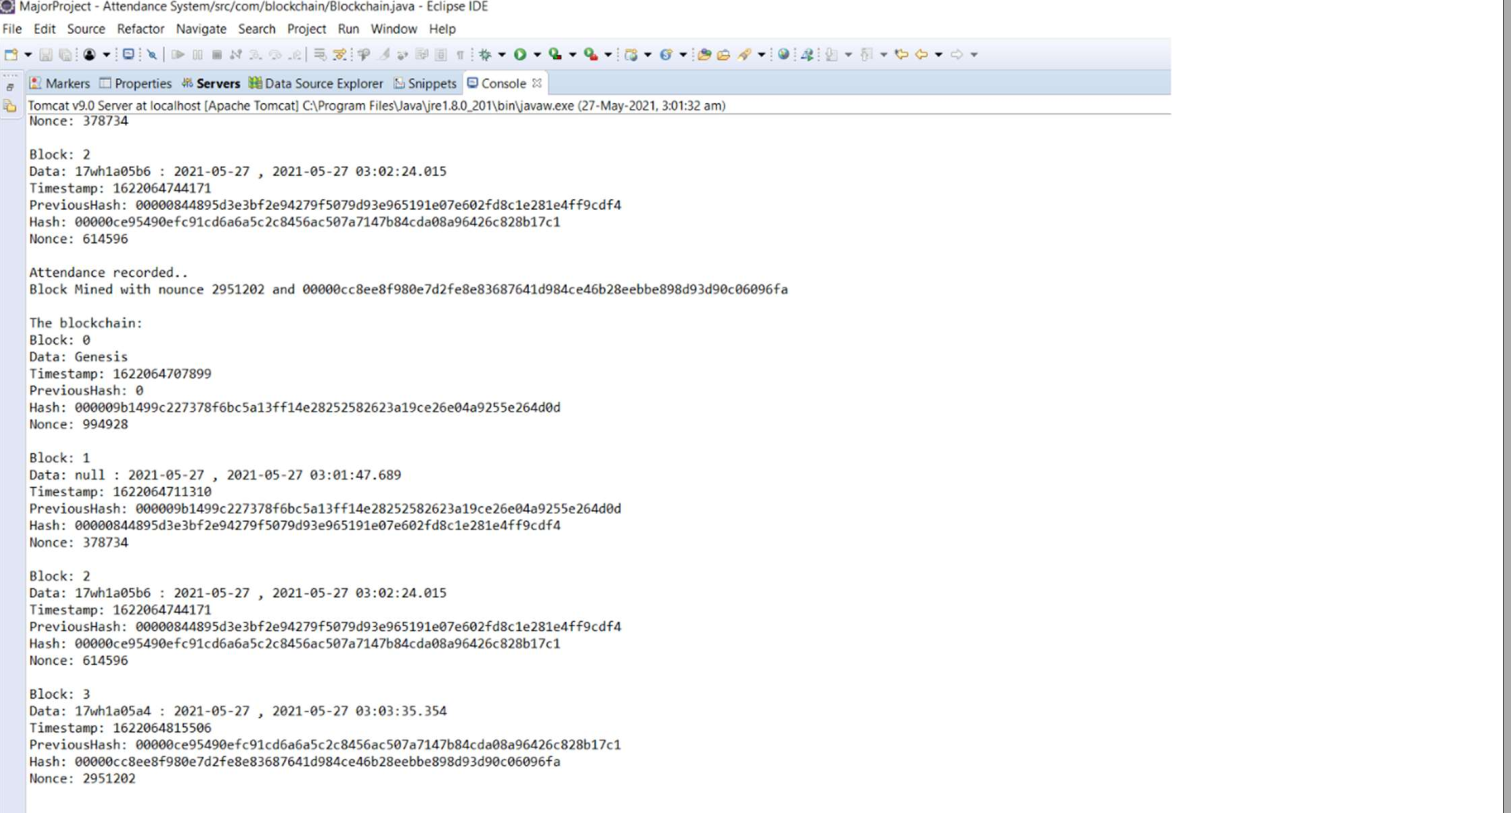The height and width of the screenshot is (813, 1511).
Task: Click the Disconnect debug icon
Action: (x=236, y=54)
